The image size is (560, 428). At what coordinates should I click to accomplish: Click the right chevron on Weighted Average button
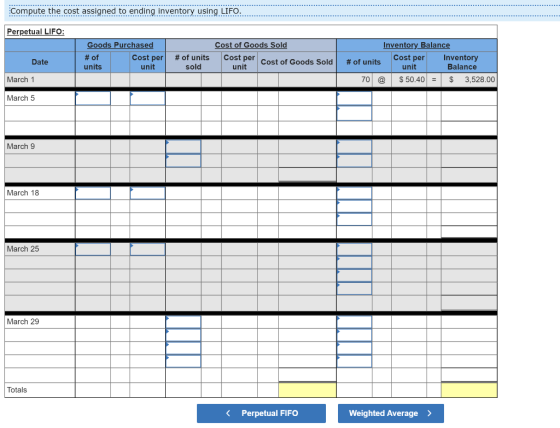click(x=429, y=413)
